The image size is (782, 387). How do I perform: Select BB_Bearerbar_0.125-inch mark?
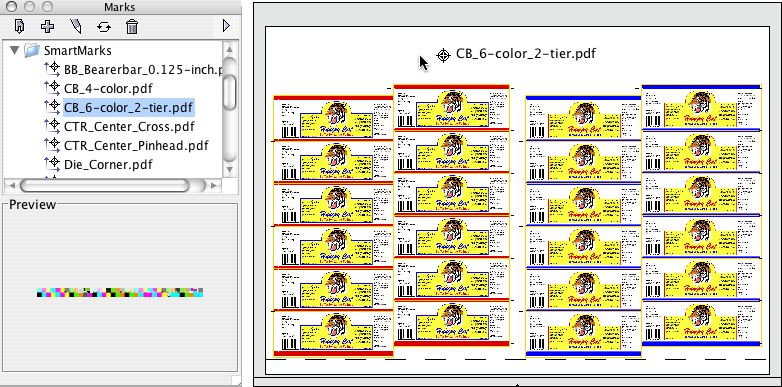point(142,69)
